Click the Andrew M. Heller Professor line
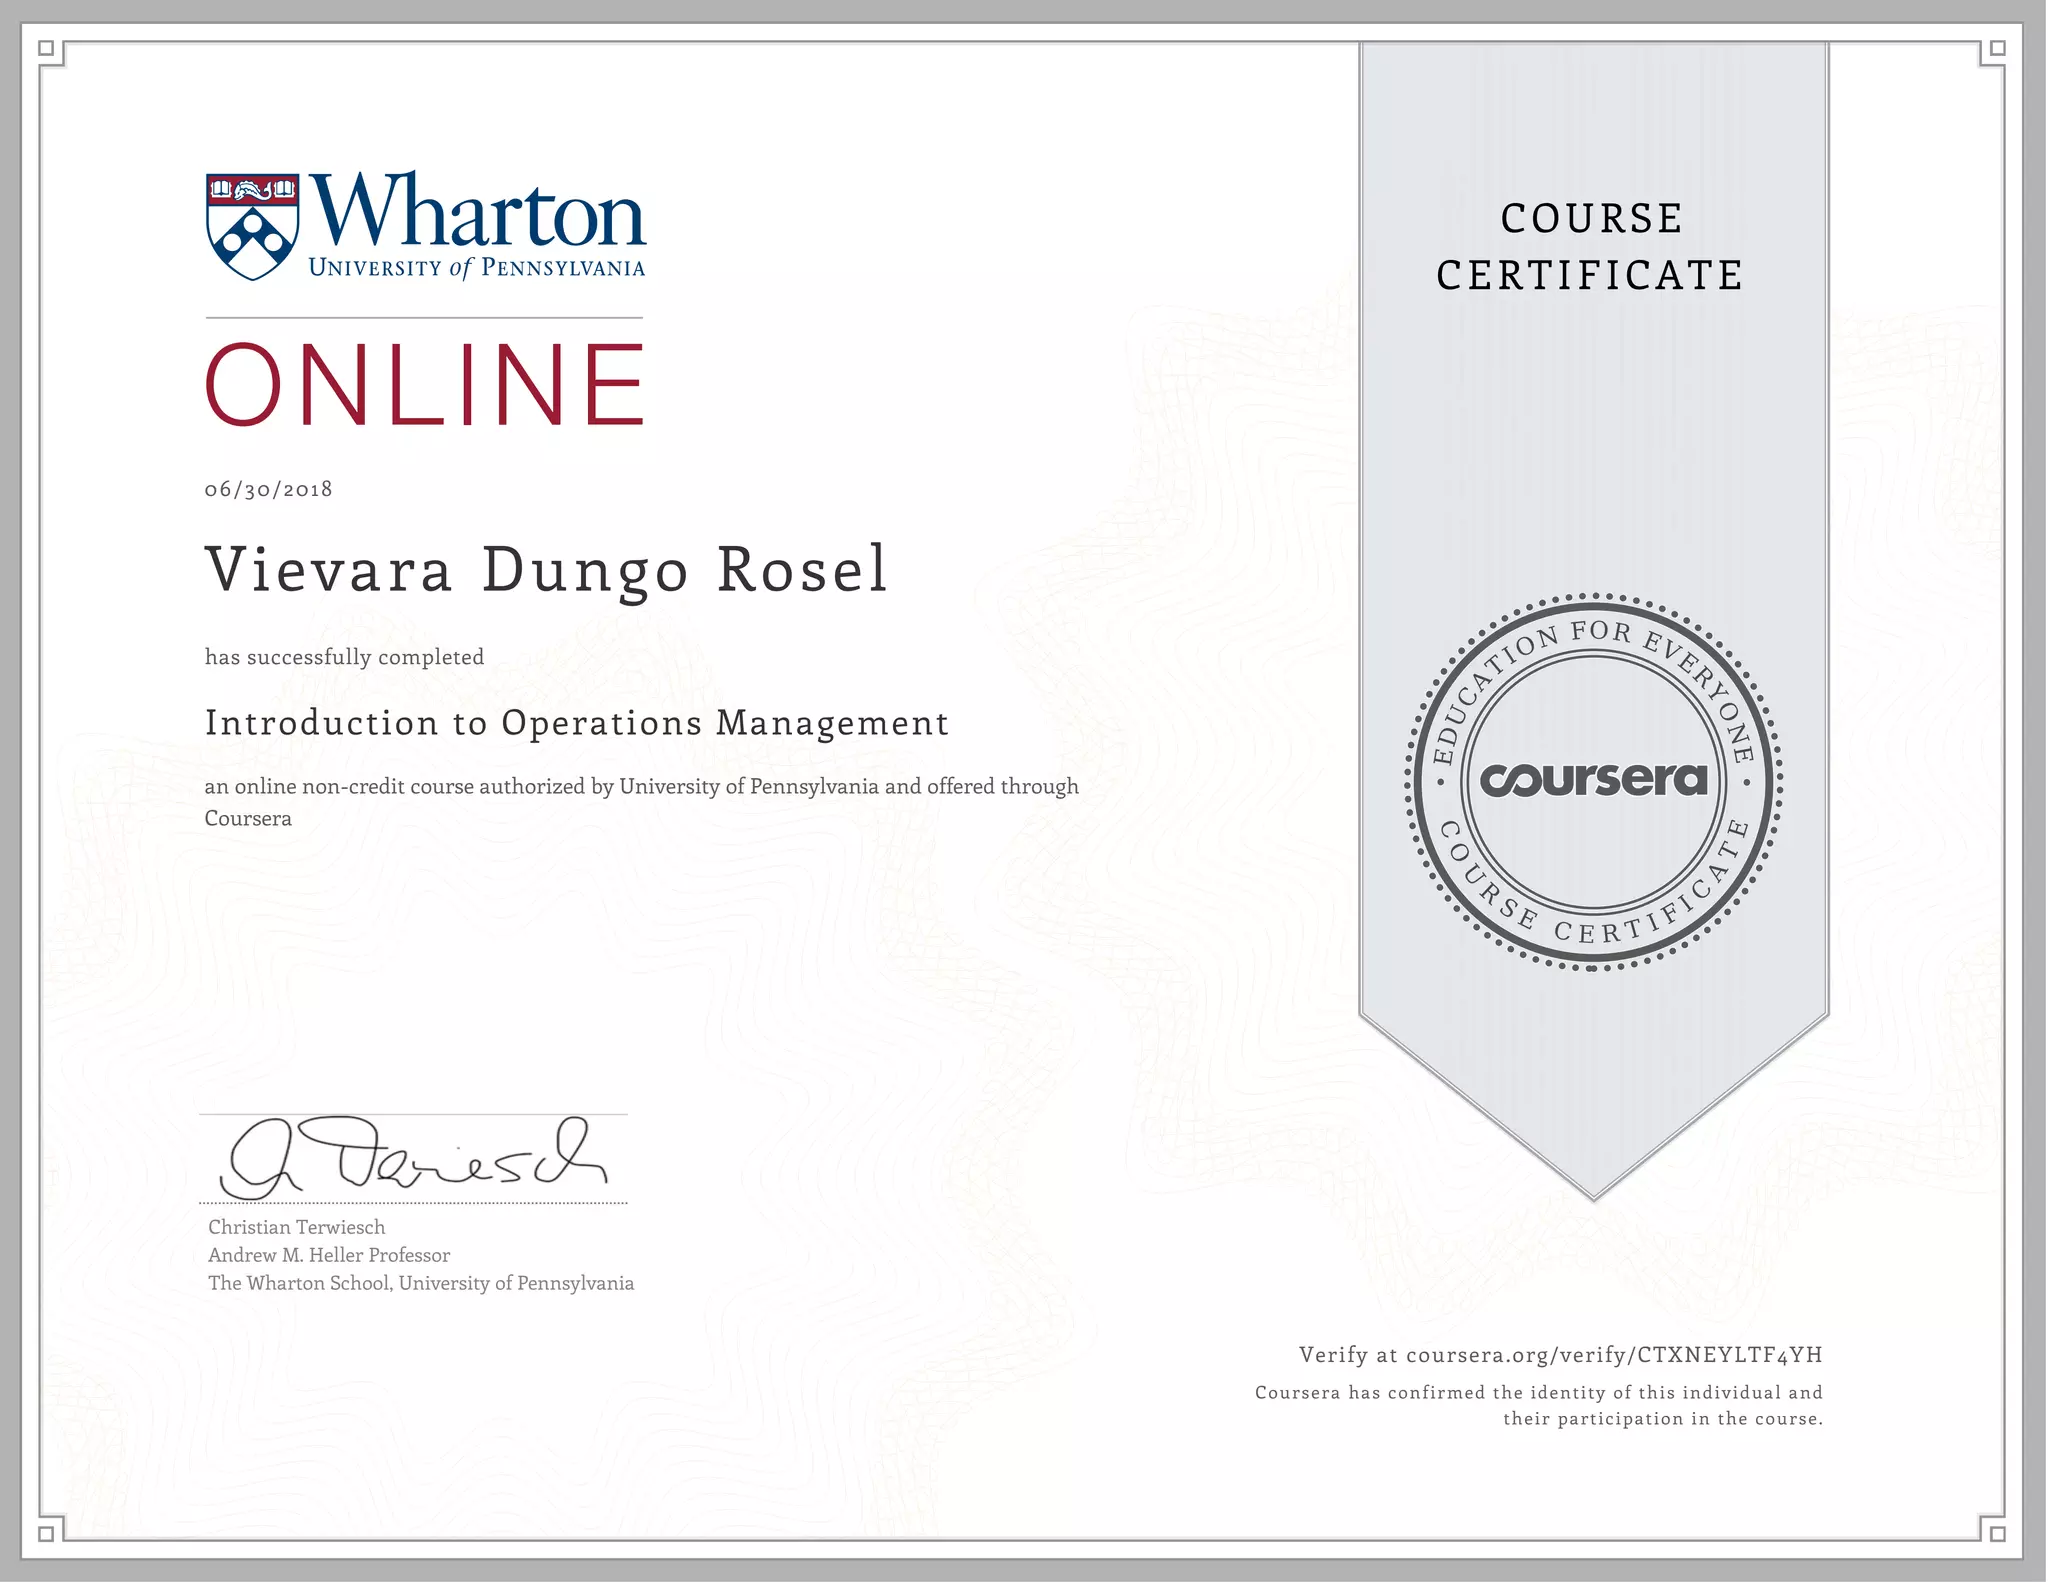 tap(329, 1255)
